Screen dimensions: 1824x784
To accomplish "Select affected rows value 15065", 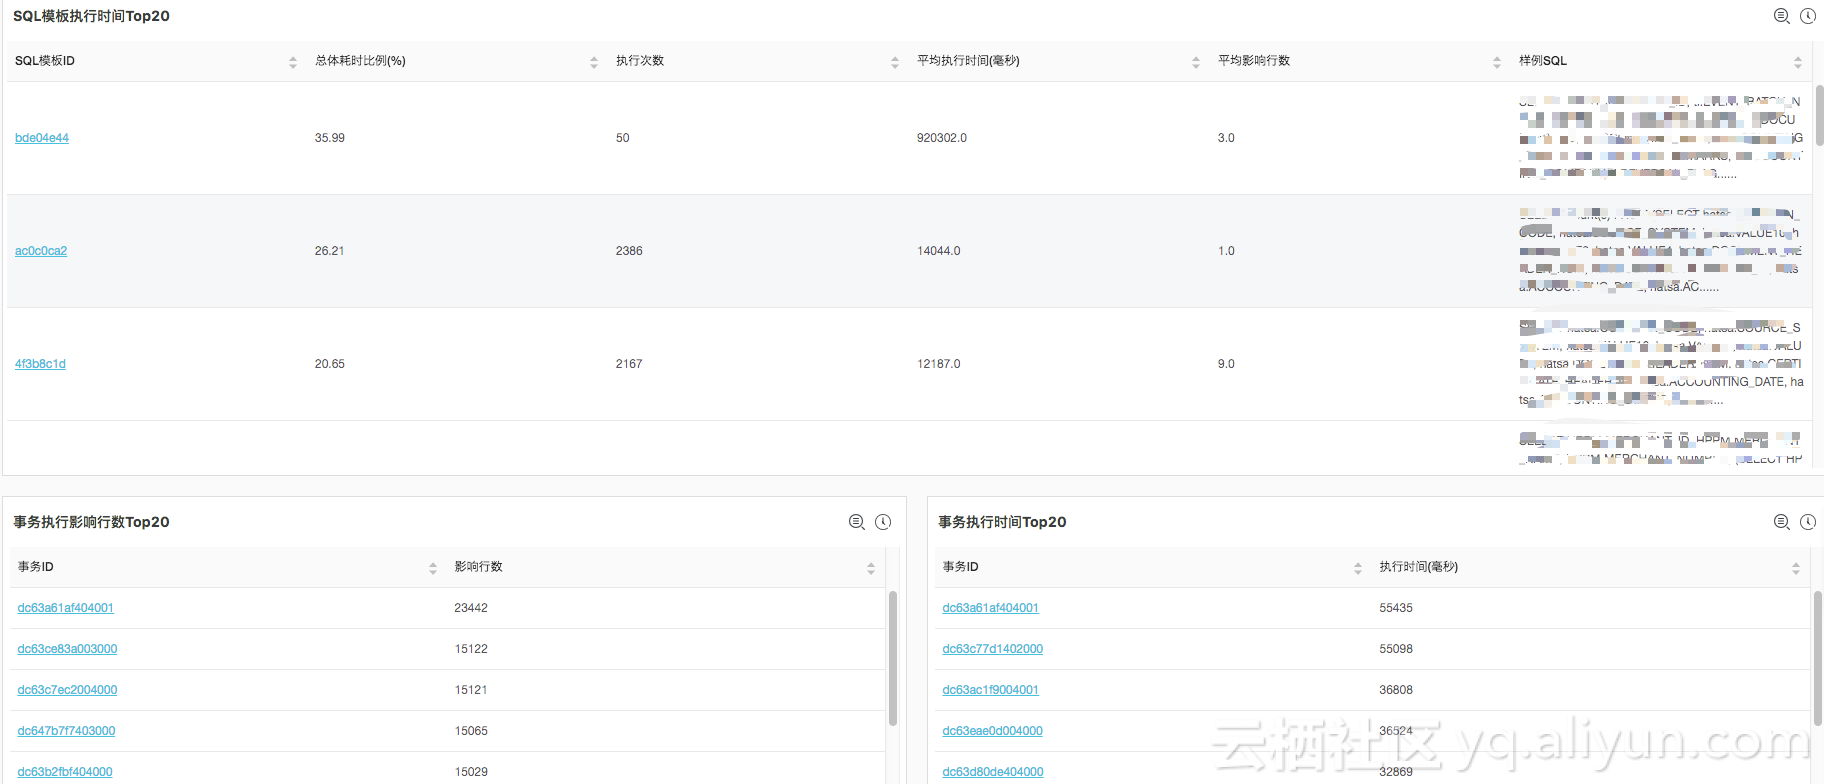I will (471, 731).
